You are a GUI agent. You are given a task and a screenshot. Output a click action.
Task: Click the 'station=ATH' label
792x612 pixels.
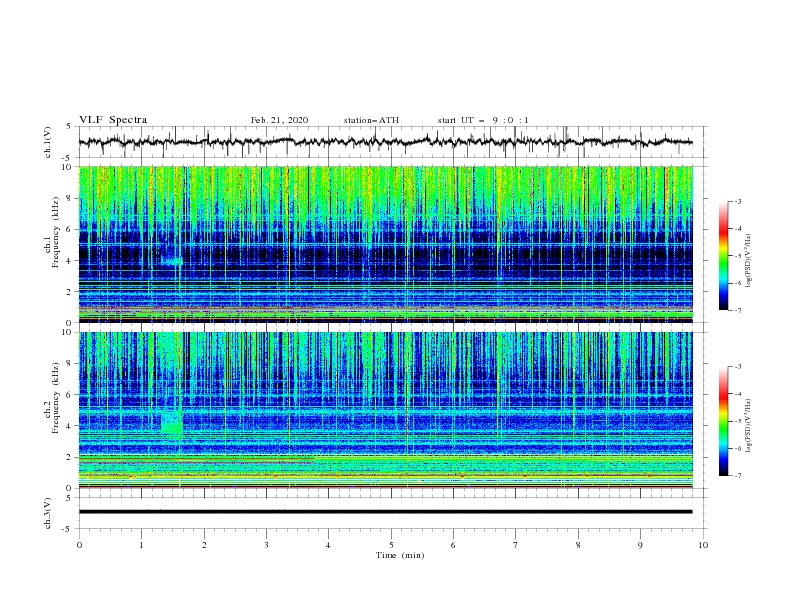(x=371, y=120)
